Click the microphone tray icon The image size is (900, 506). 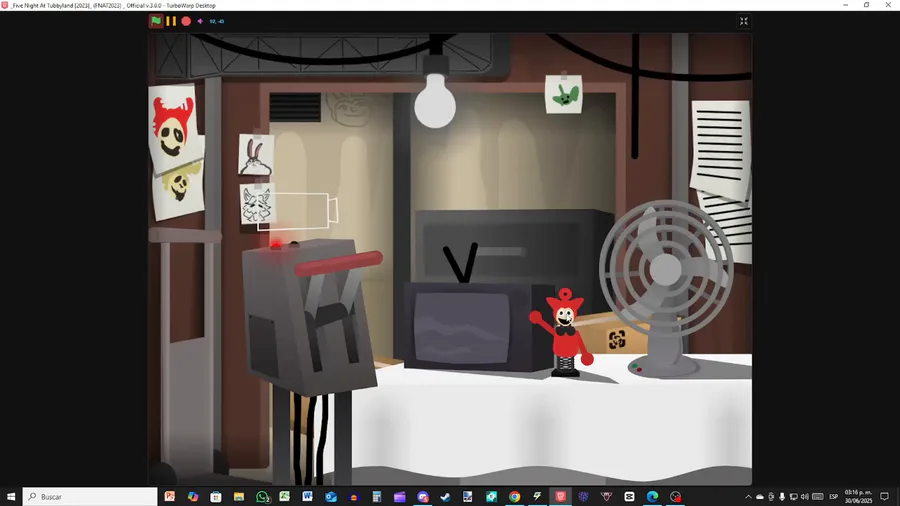click(782, 497)
